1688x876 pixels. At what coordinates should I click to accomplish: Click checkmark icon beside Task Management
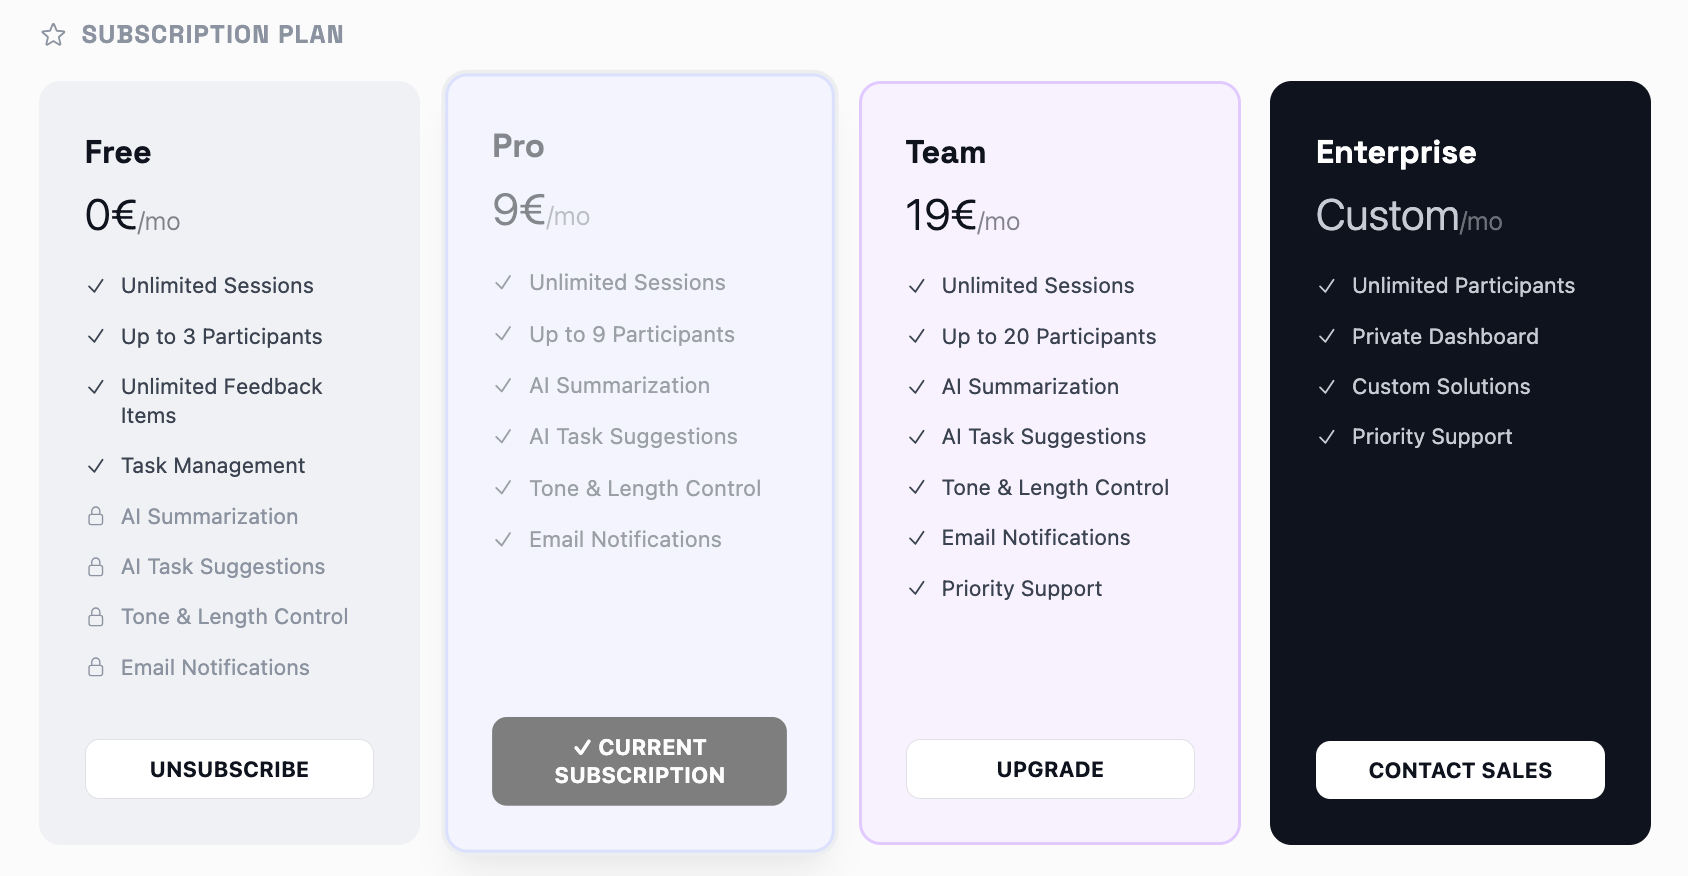[x=96, y=466]
